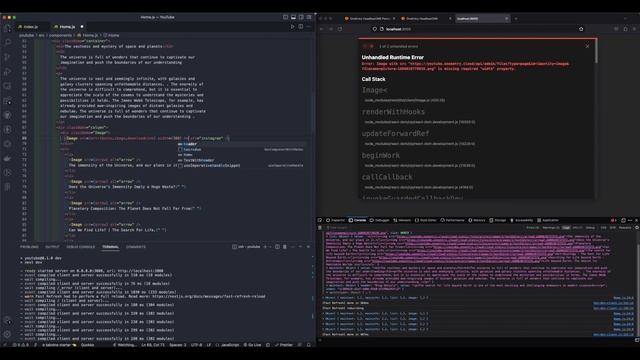This screenshot has height=360, width=640.
Task: Open the Accounts icon in the VS Code sidebar
Action: point(7,321)
